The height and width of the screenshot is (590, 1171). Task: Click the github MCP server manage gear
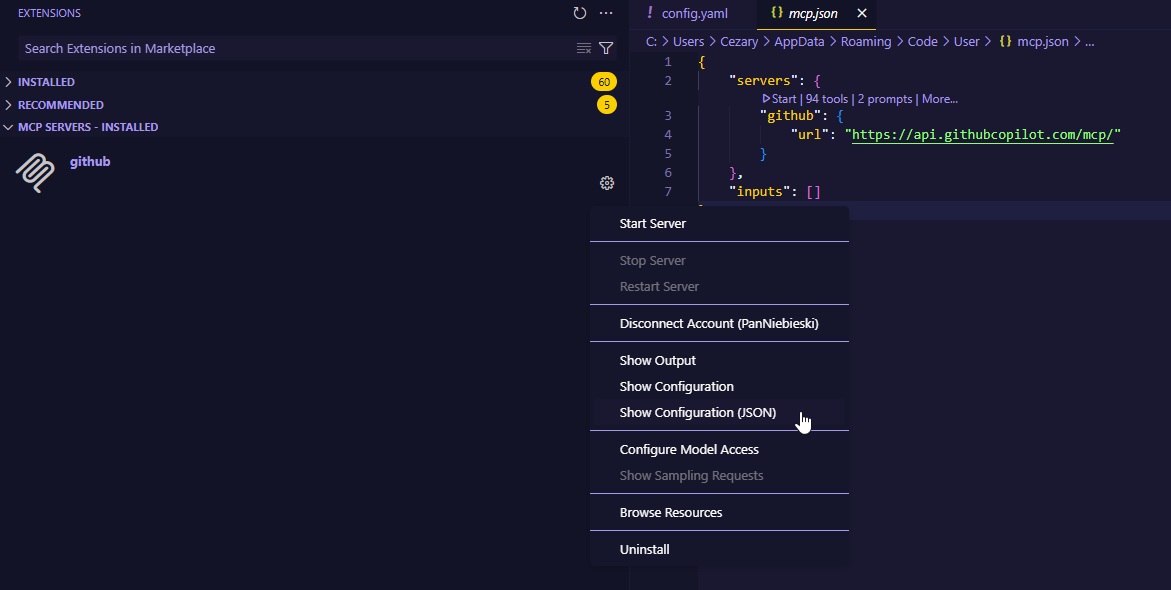tap(607, 183)
